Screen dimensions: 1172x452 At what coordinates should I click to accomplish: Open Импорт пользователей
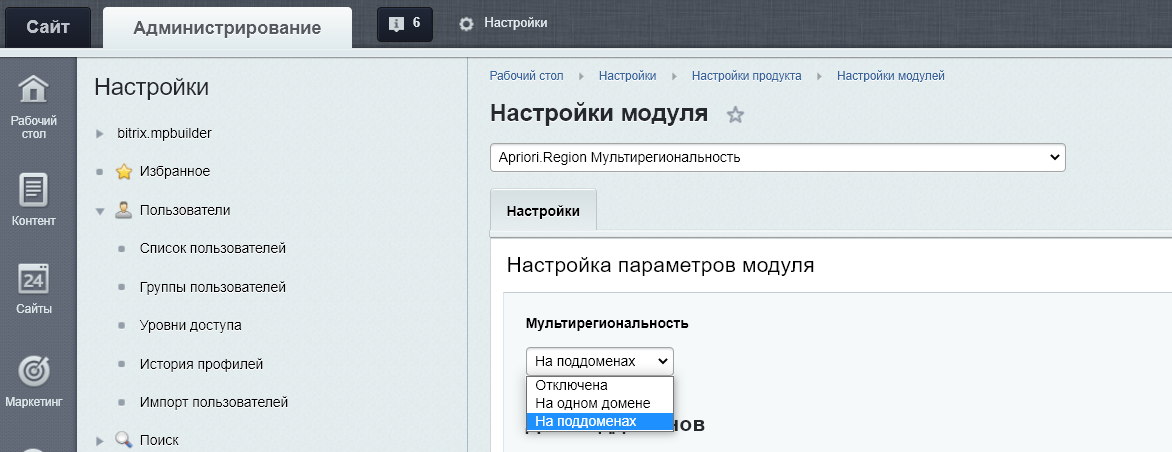(214, 402)
